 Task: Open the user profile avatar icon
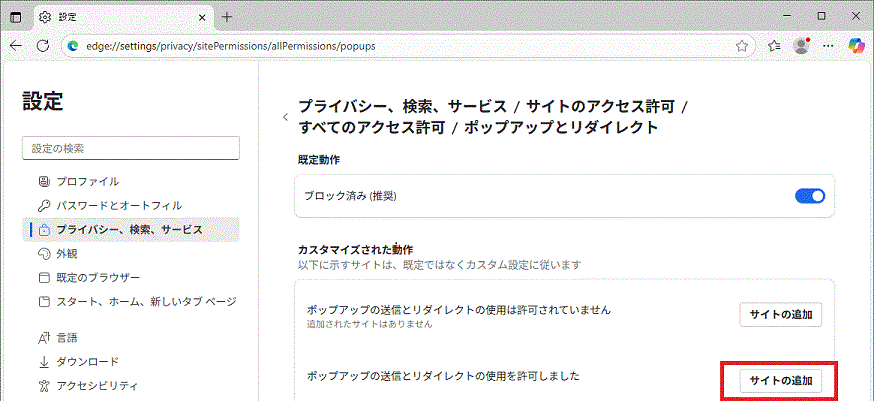(x=801, y=46)
